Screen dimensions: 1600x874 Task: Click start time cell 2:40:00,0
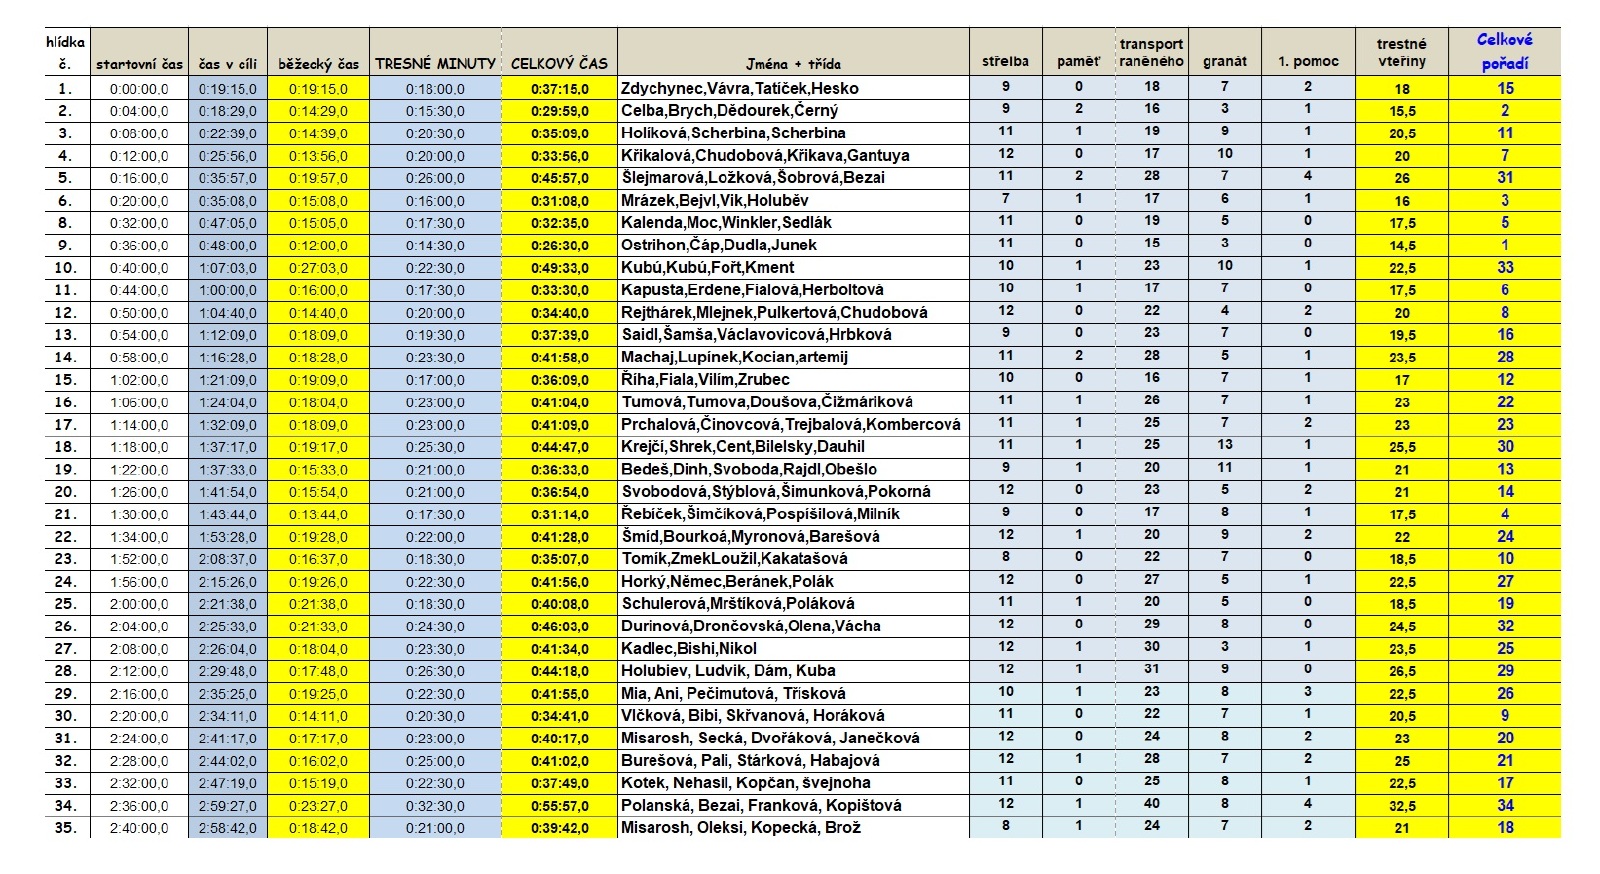[139, 828]
